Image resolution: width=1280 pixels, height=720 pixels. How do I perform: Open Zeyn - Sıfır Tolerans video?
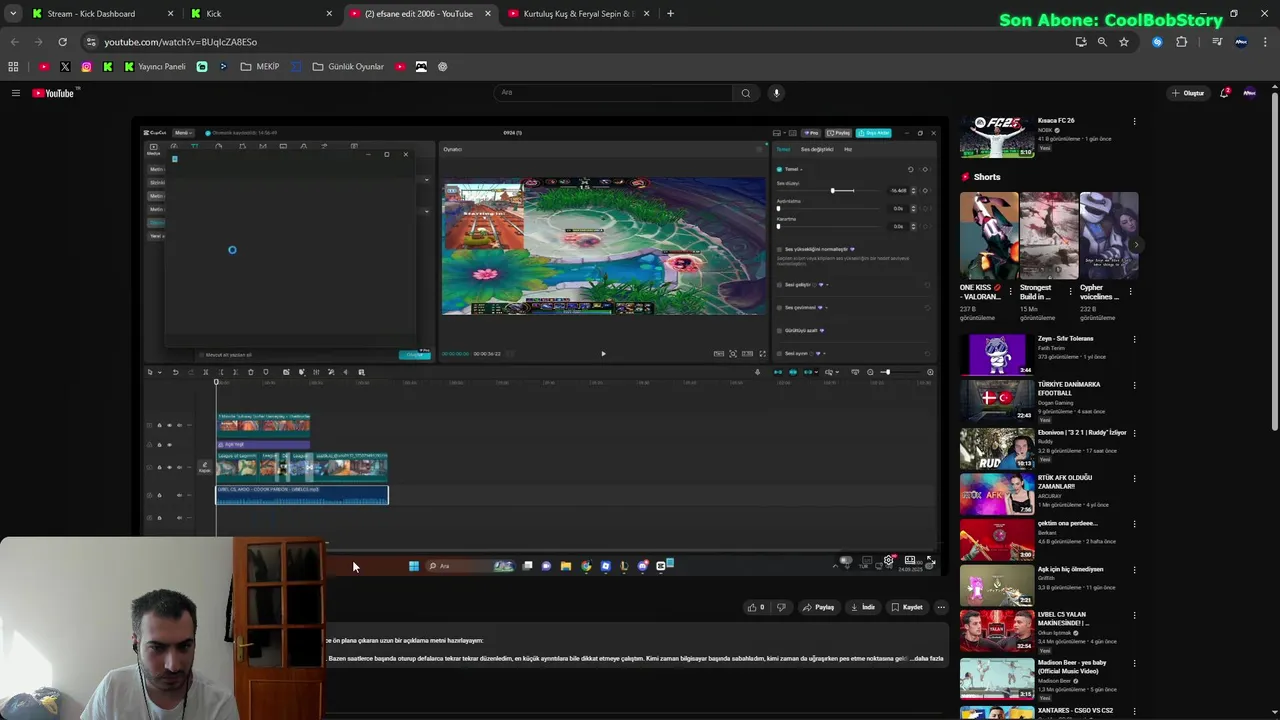pos(997,355)
